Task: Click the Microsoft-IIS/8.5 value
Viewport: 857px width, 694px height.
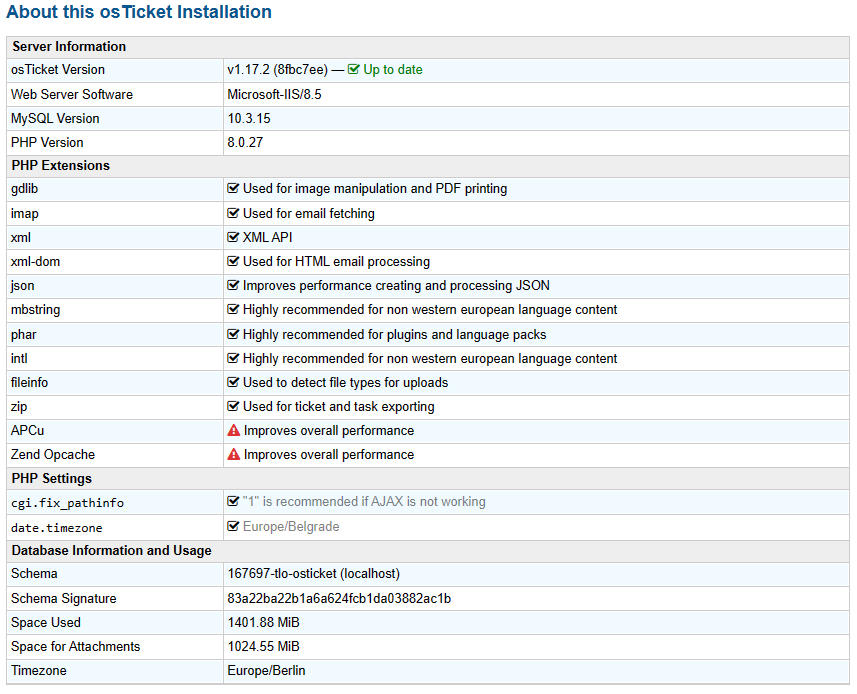Action: click(274, 95)
